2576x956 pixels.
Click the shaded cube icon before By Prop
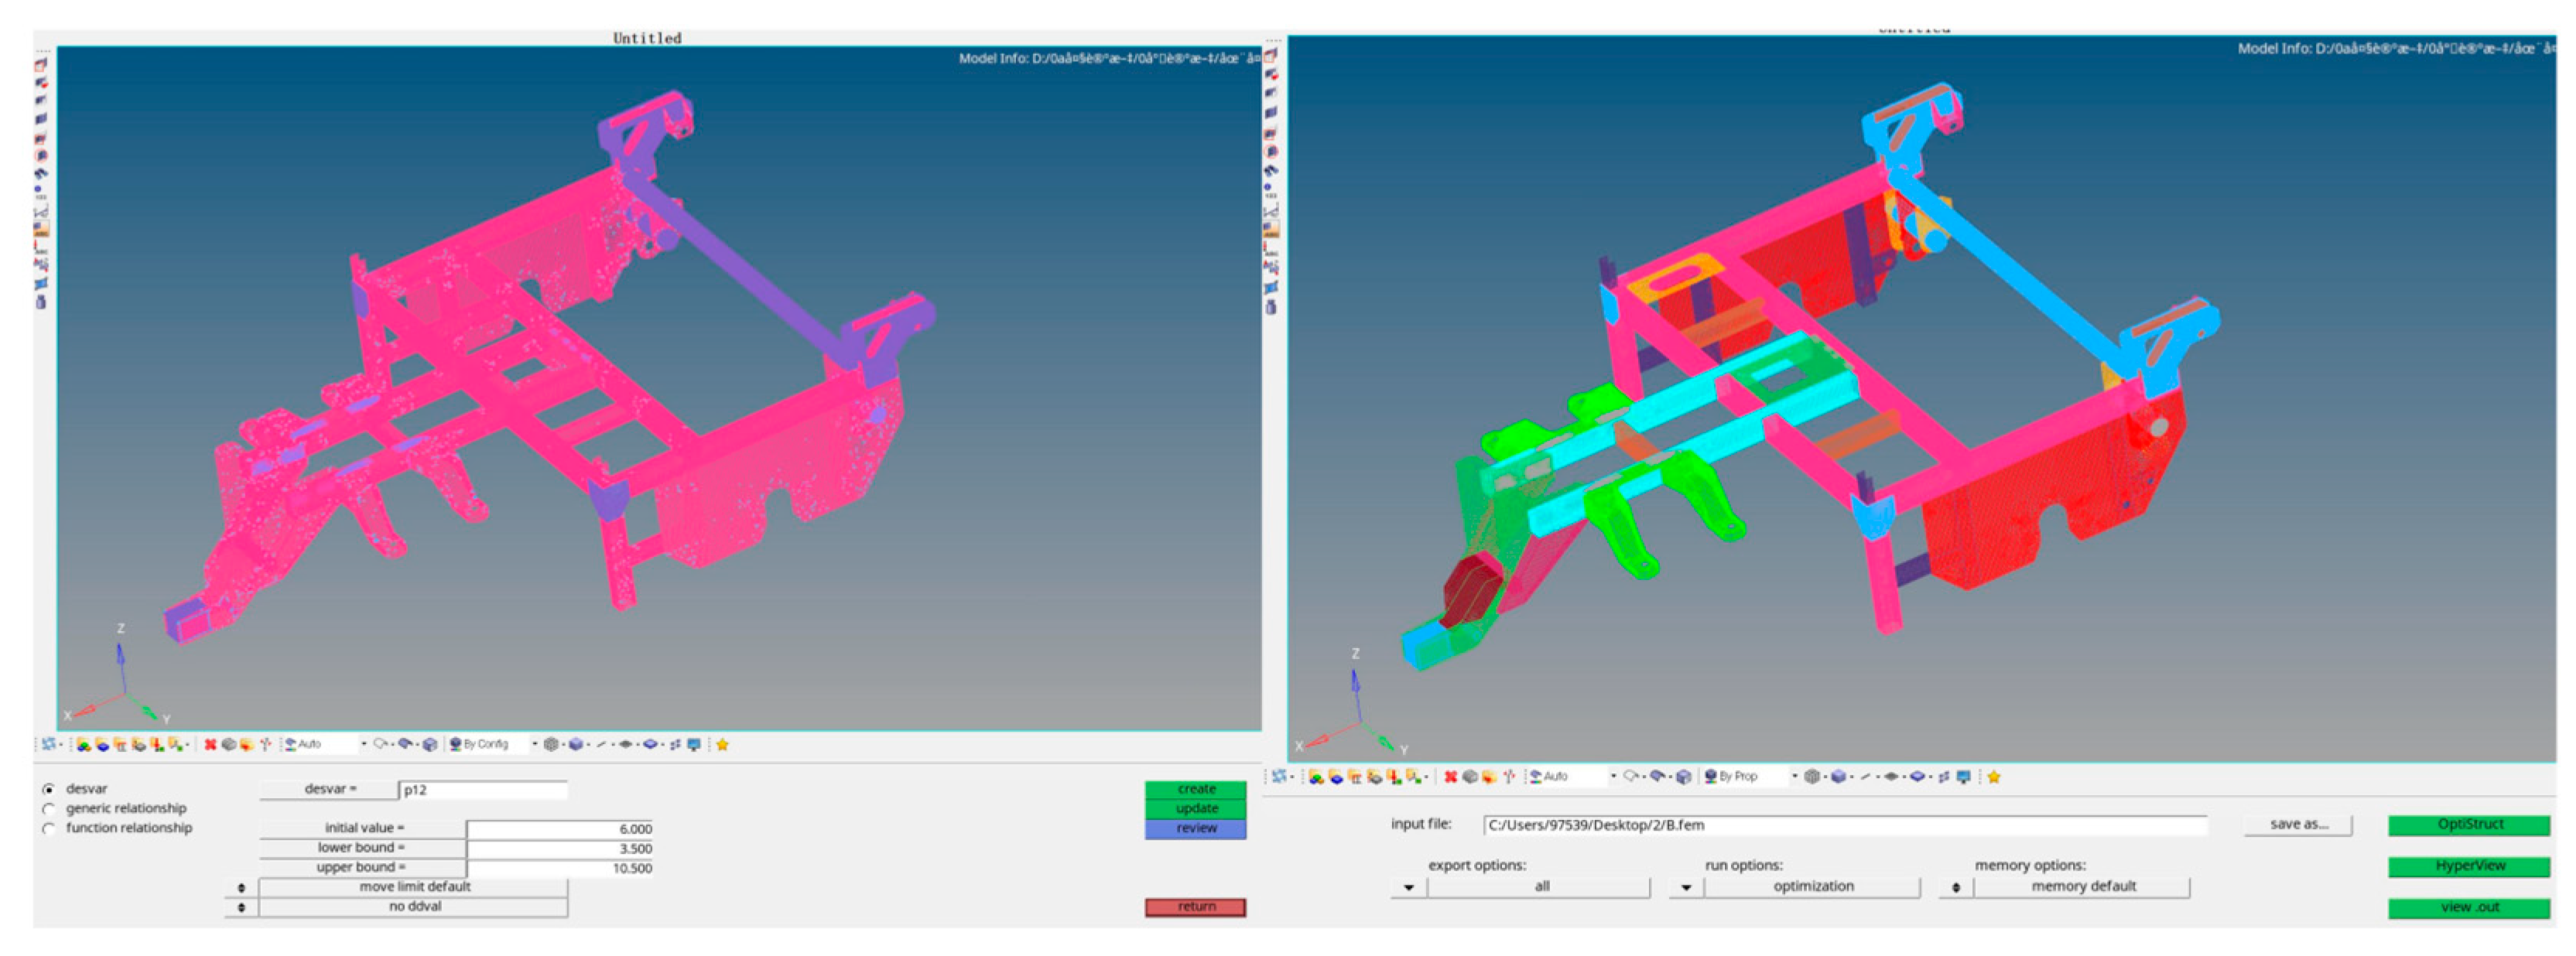1684,777
